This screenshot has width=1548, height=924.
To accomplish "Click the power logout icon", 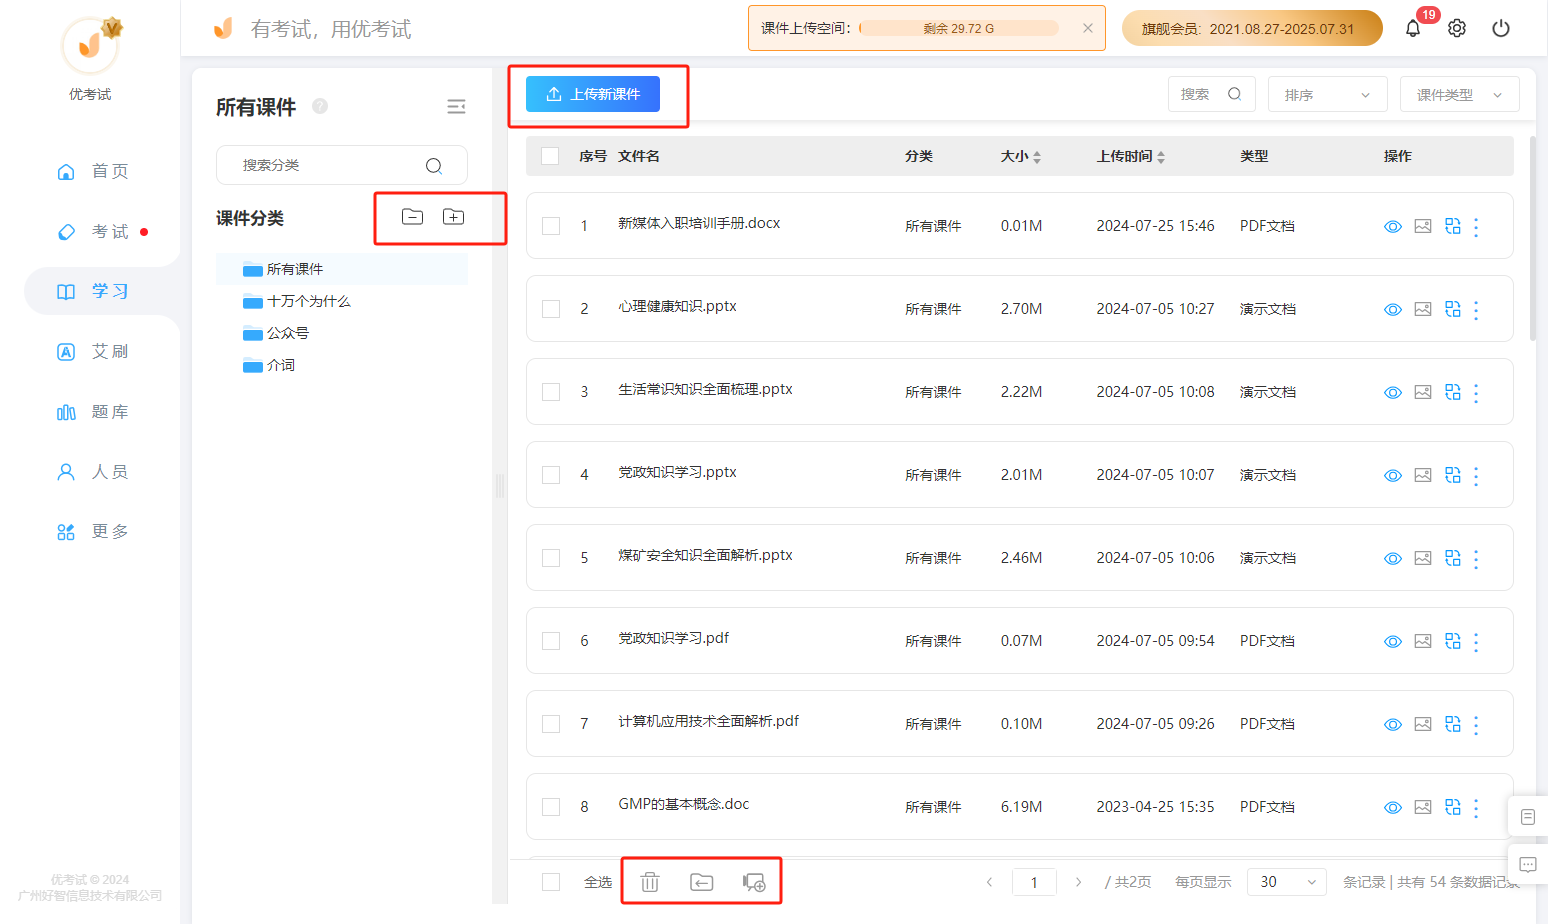I will coord(1501,28).
